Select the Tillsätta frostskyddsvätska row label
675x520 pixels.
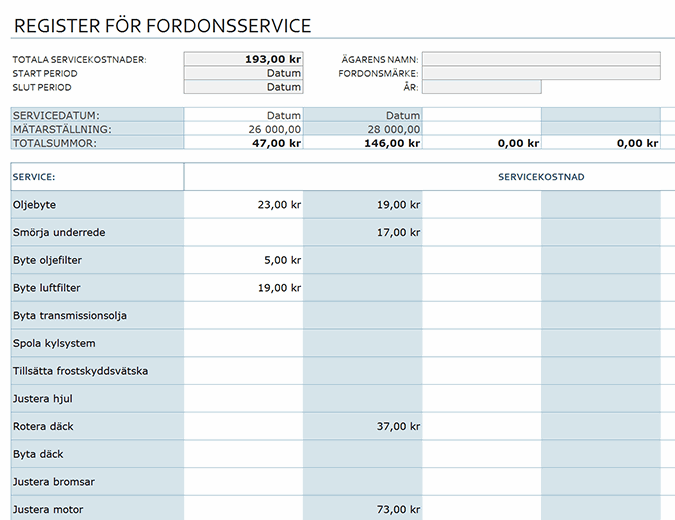coord(81,371)
